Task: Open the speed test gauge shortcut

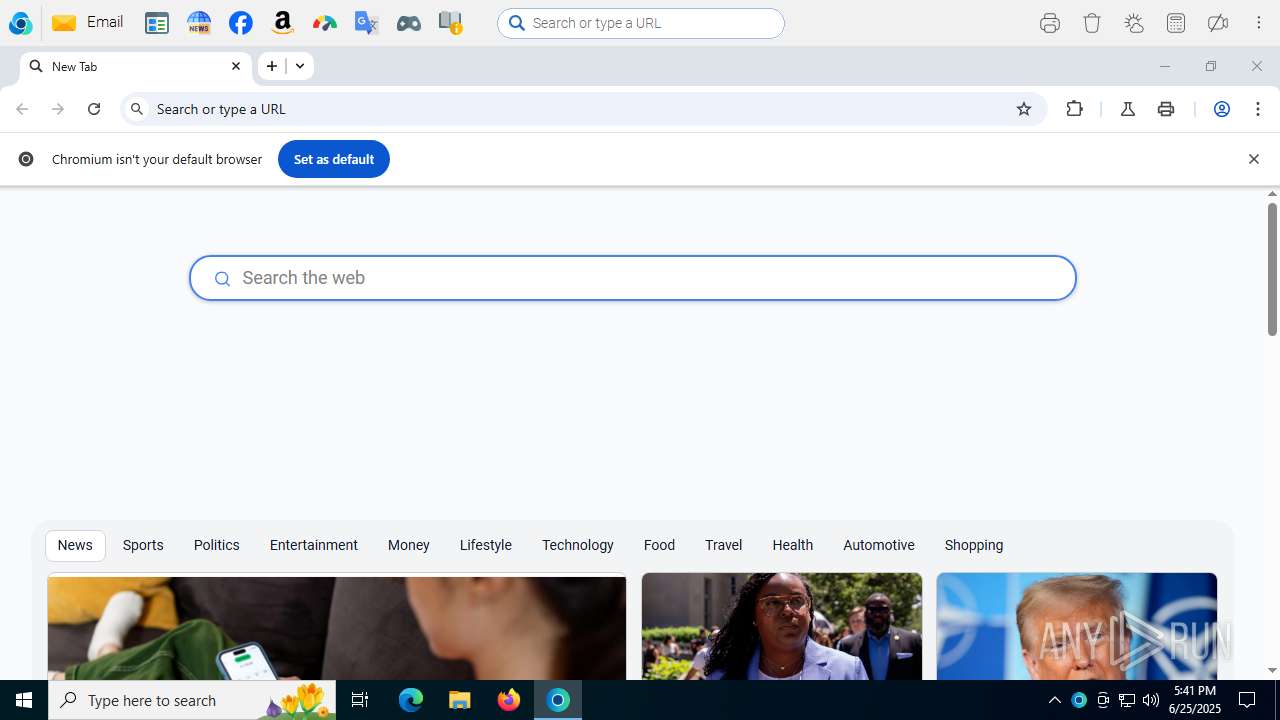Action: [325, 23]
